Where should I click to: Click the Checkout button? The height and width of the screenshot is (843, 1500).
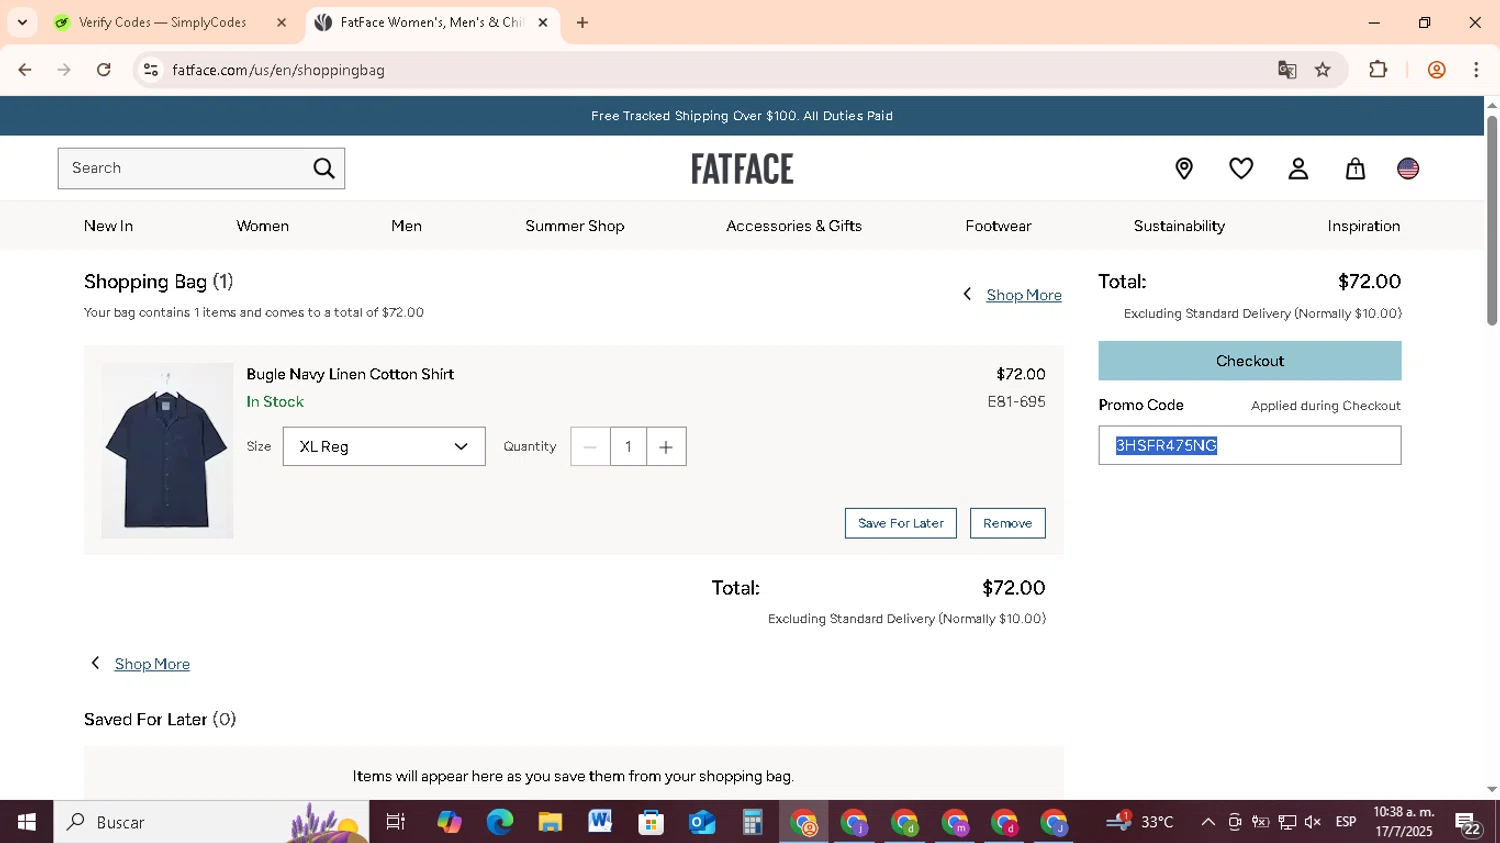click(x=1249, y=361)
